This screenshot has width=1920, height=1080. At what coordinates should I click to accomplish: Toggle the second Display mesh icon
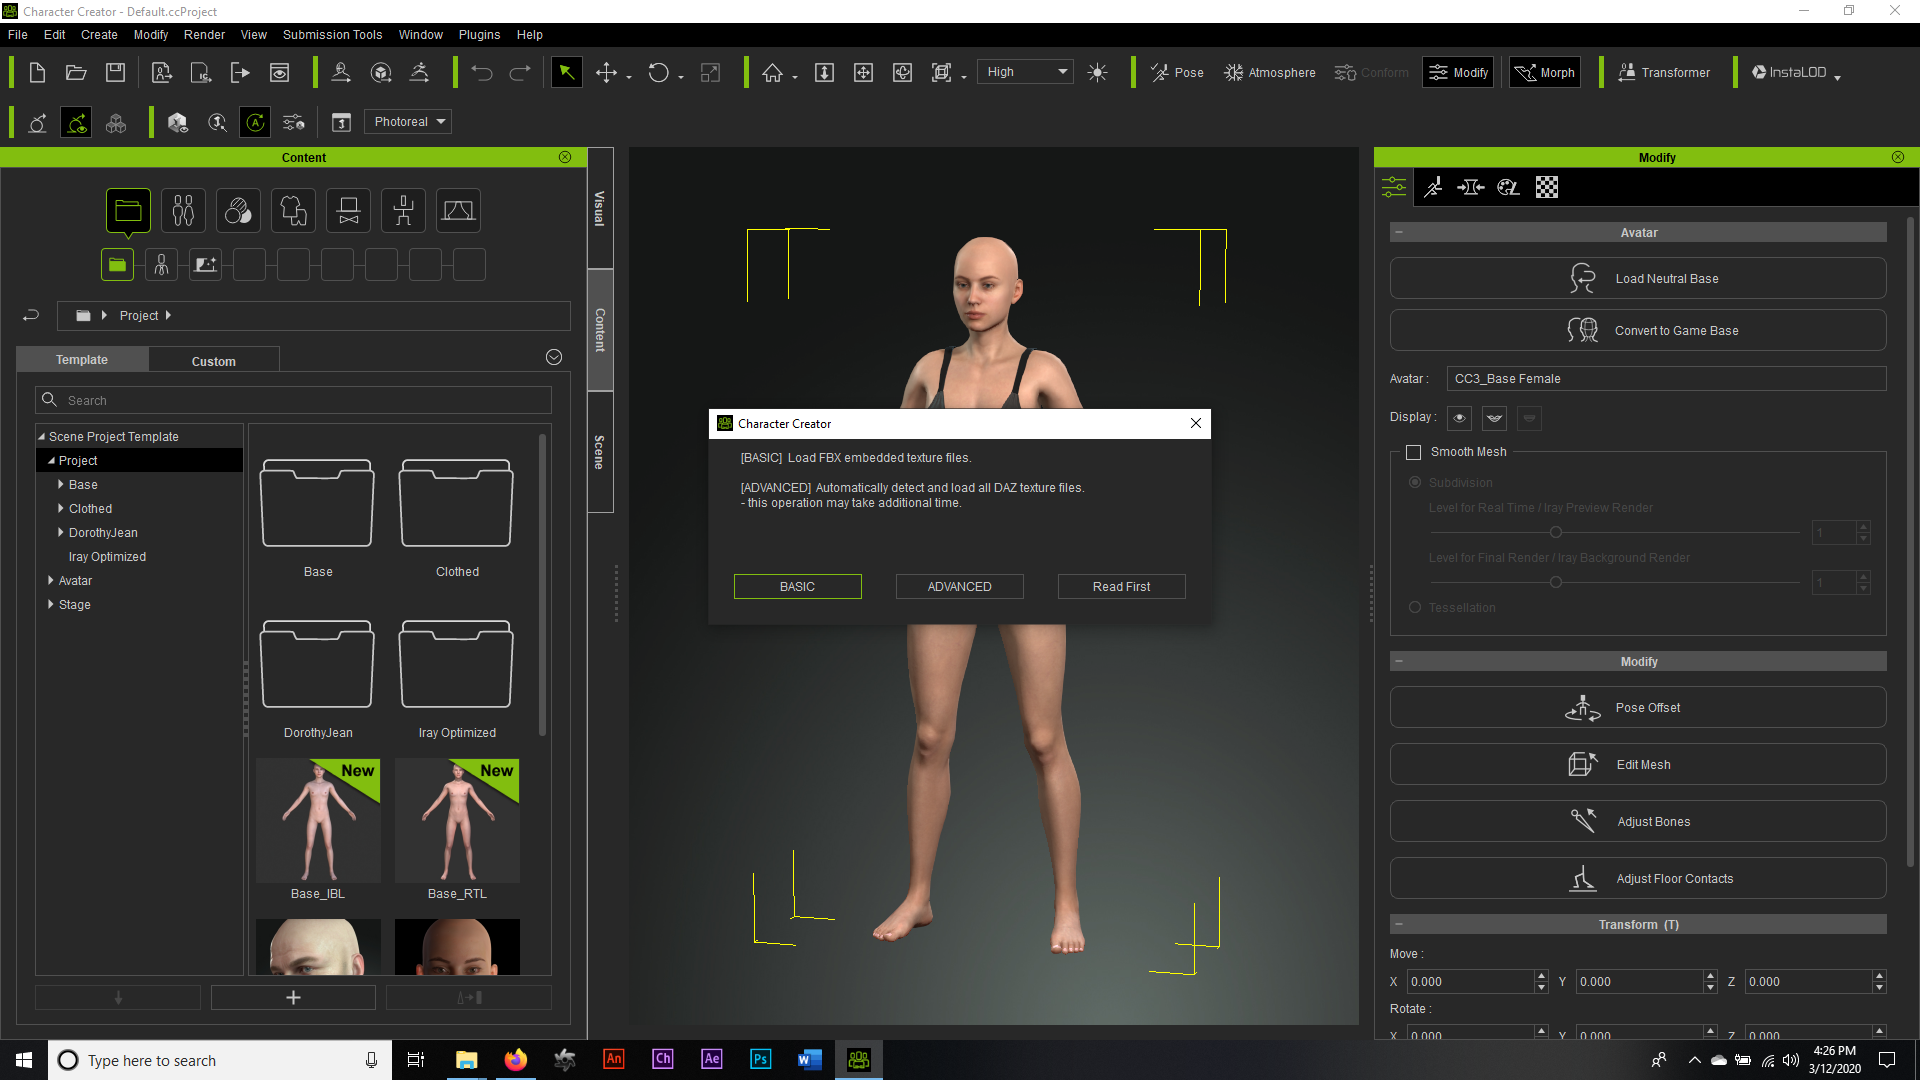1494,418
